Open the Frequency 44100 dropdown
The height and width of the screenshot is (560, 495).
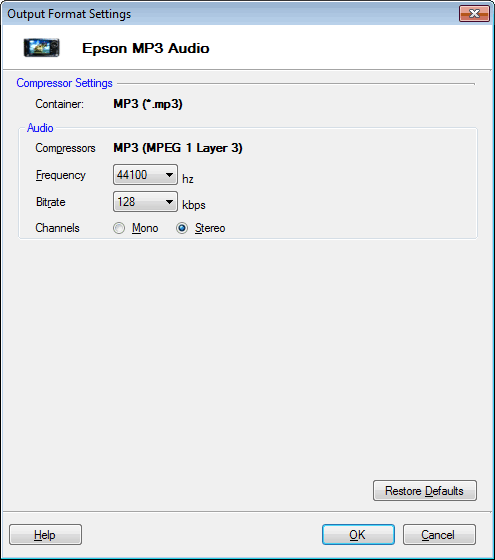[145, 175]
